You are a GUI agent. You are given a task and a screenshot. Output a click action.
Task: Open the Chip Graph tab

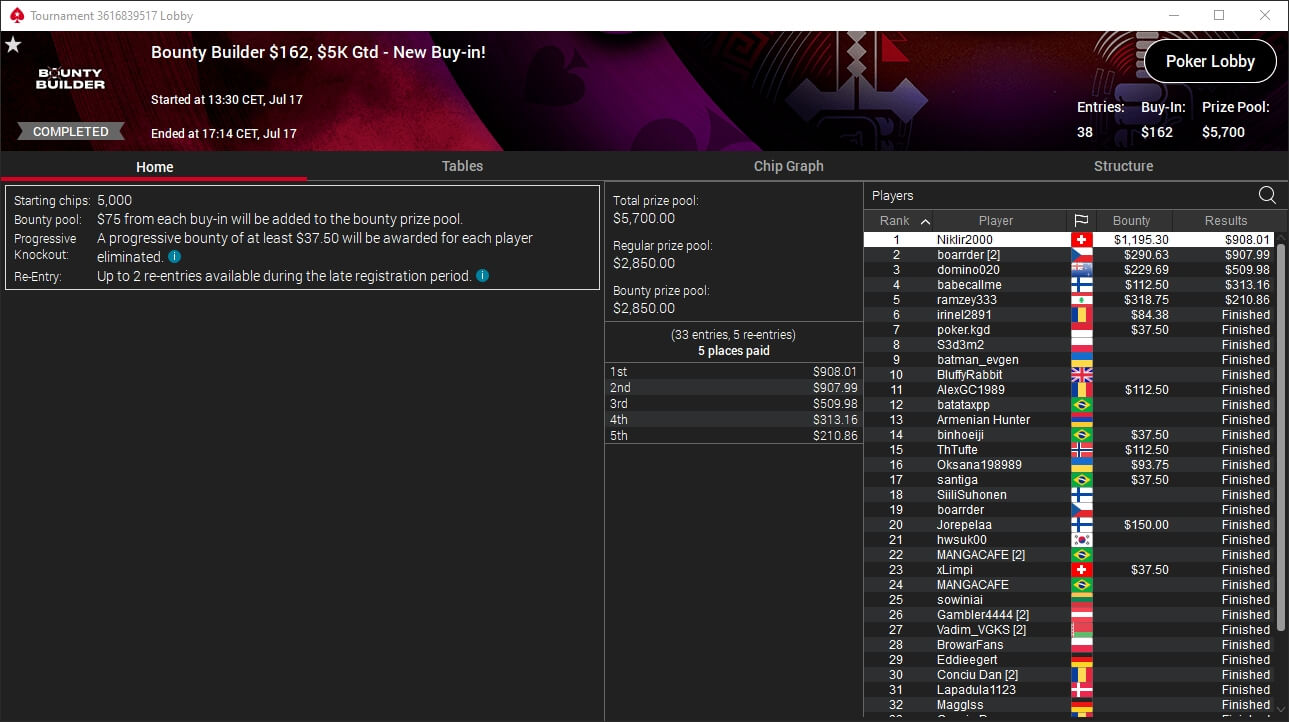coord(789,167)
